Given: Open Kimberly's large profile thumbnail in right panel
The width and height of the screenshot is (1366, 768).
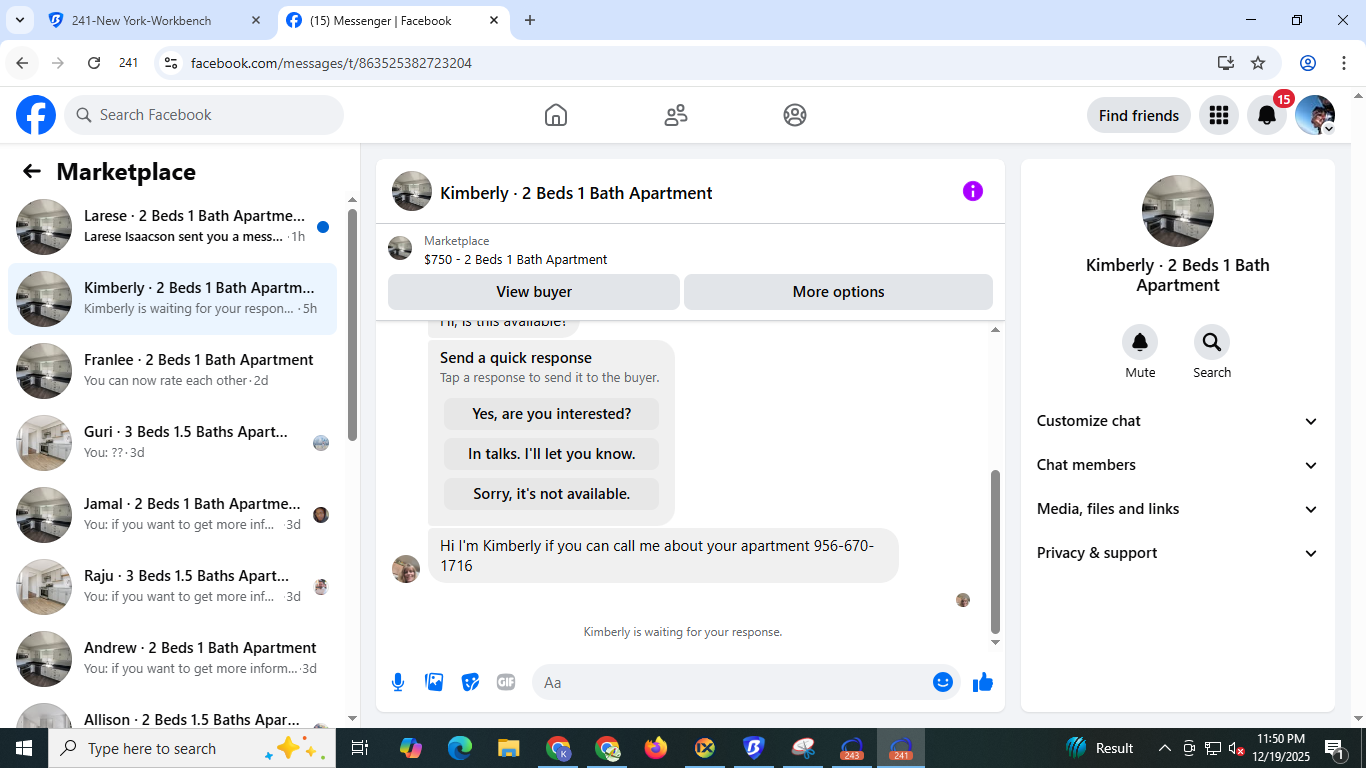Looking at the screenshot, I should pyautogui.click(x=1178, y=211).
